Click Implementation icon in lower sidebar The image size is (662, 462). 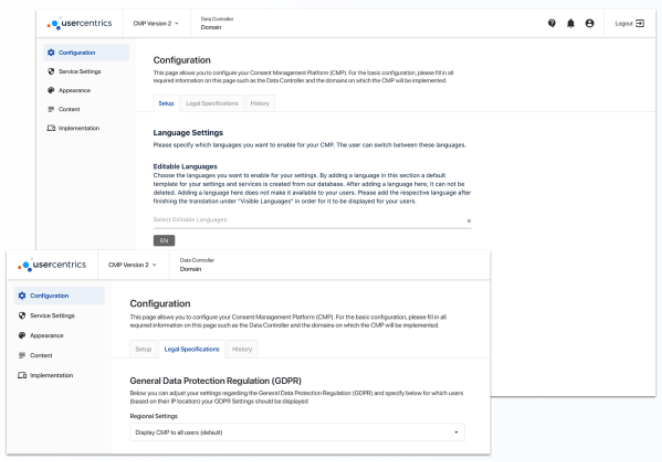point(22,375)
